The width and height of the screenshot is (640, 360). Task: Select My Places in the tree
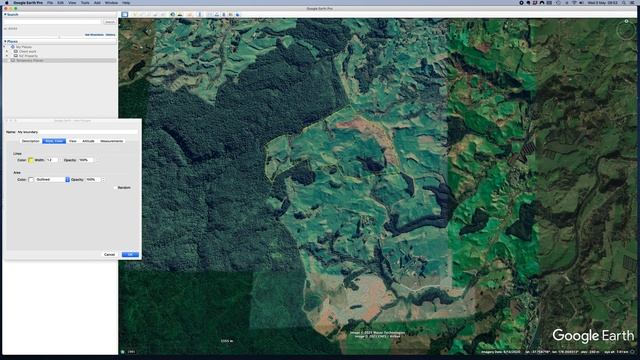tap(24, 47)
